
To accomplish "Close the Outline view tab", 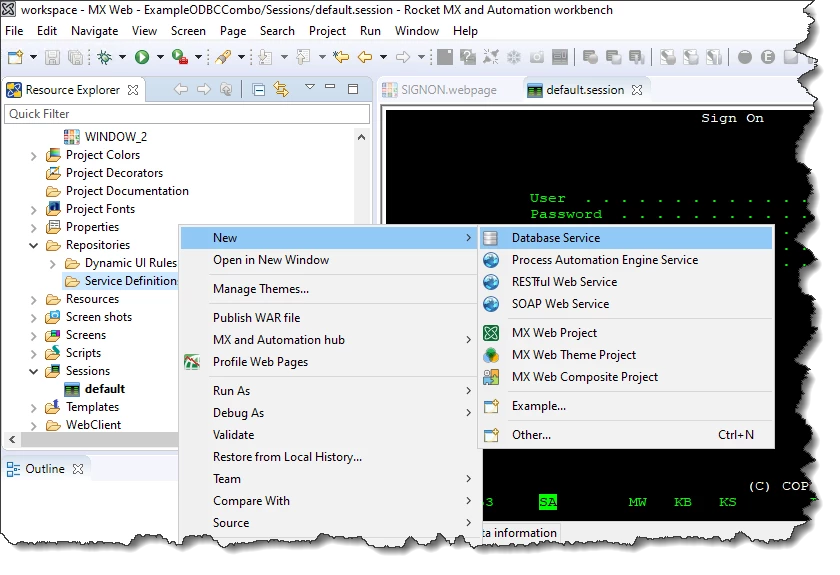I will click(x=78, y=469).
